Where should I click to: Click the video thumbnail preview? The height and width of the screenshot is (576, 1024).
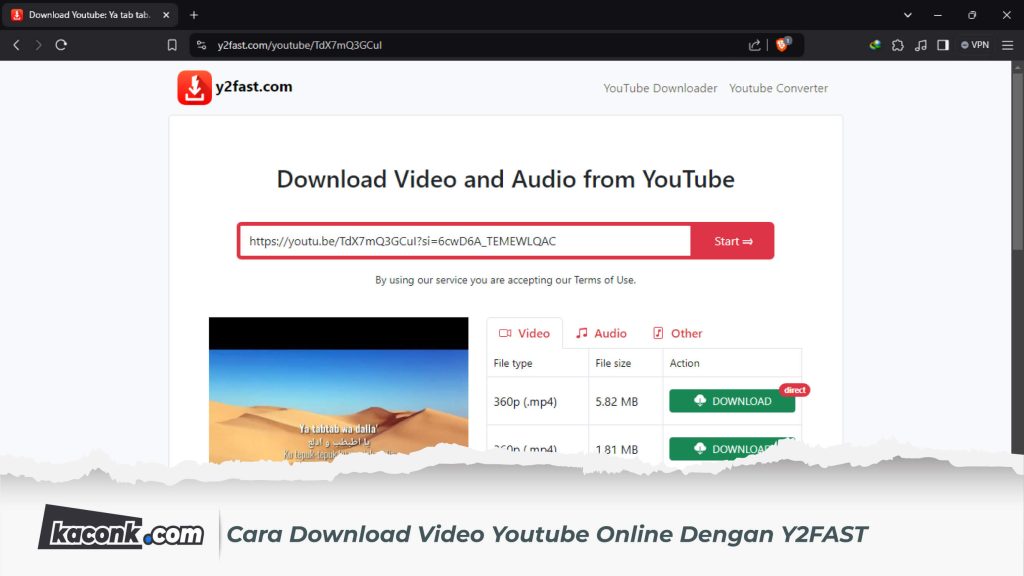coord(338,390)
